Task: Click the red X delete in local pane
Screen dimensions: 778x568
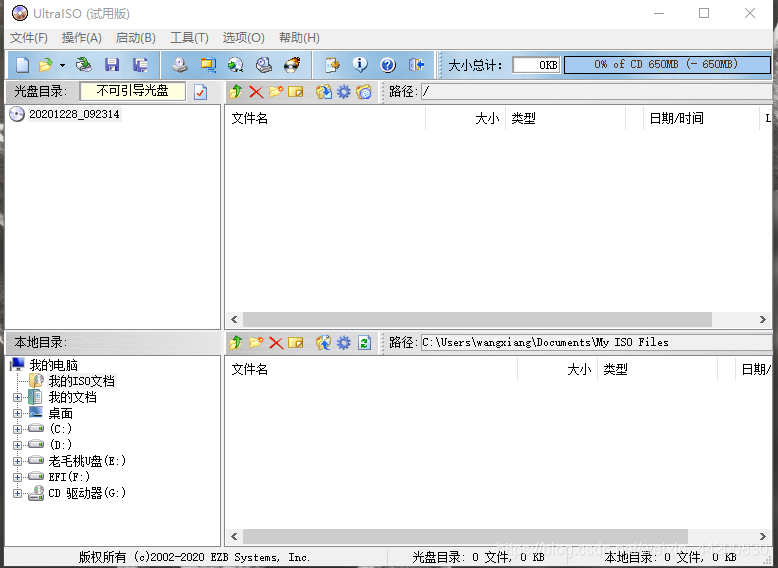Action: (x=276, y=343)
